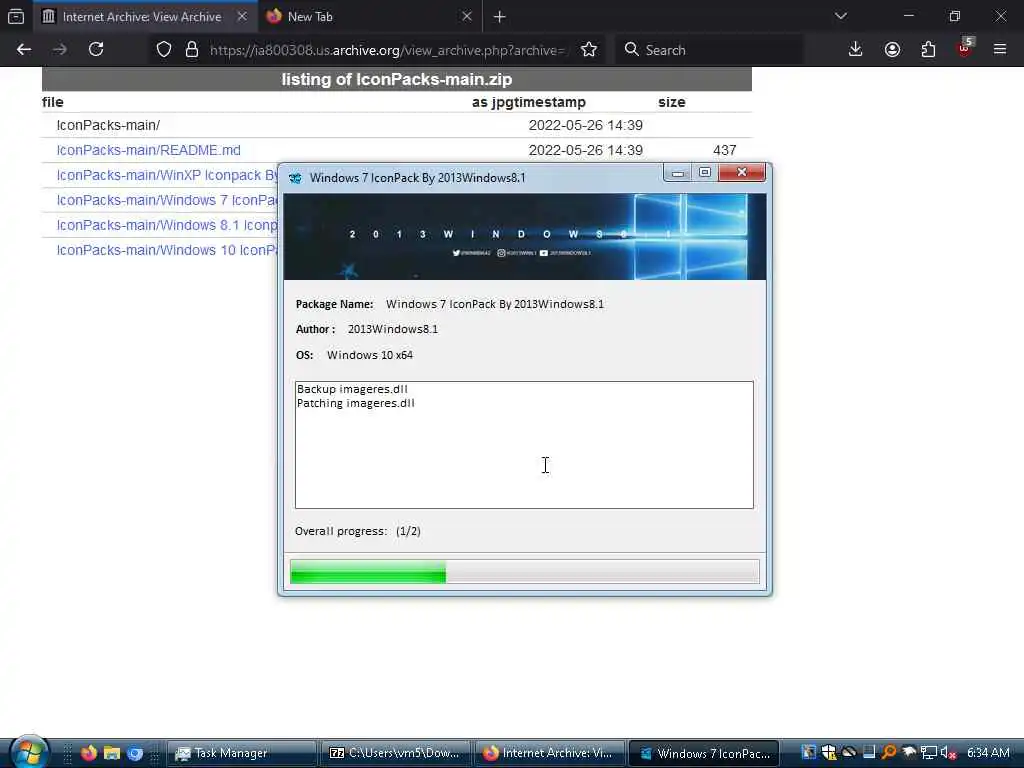The width and height of the screenshot is (1024, 768).
Task: Close the Internet Archive tab
Action: click(242, 16)
